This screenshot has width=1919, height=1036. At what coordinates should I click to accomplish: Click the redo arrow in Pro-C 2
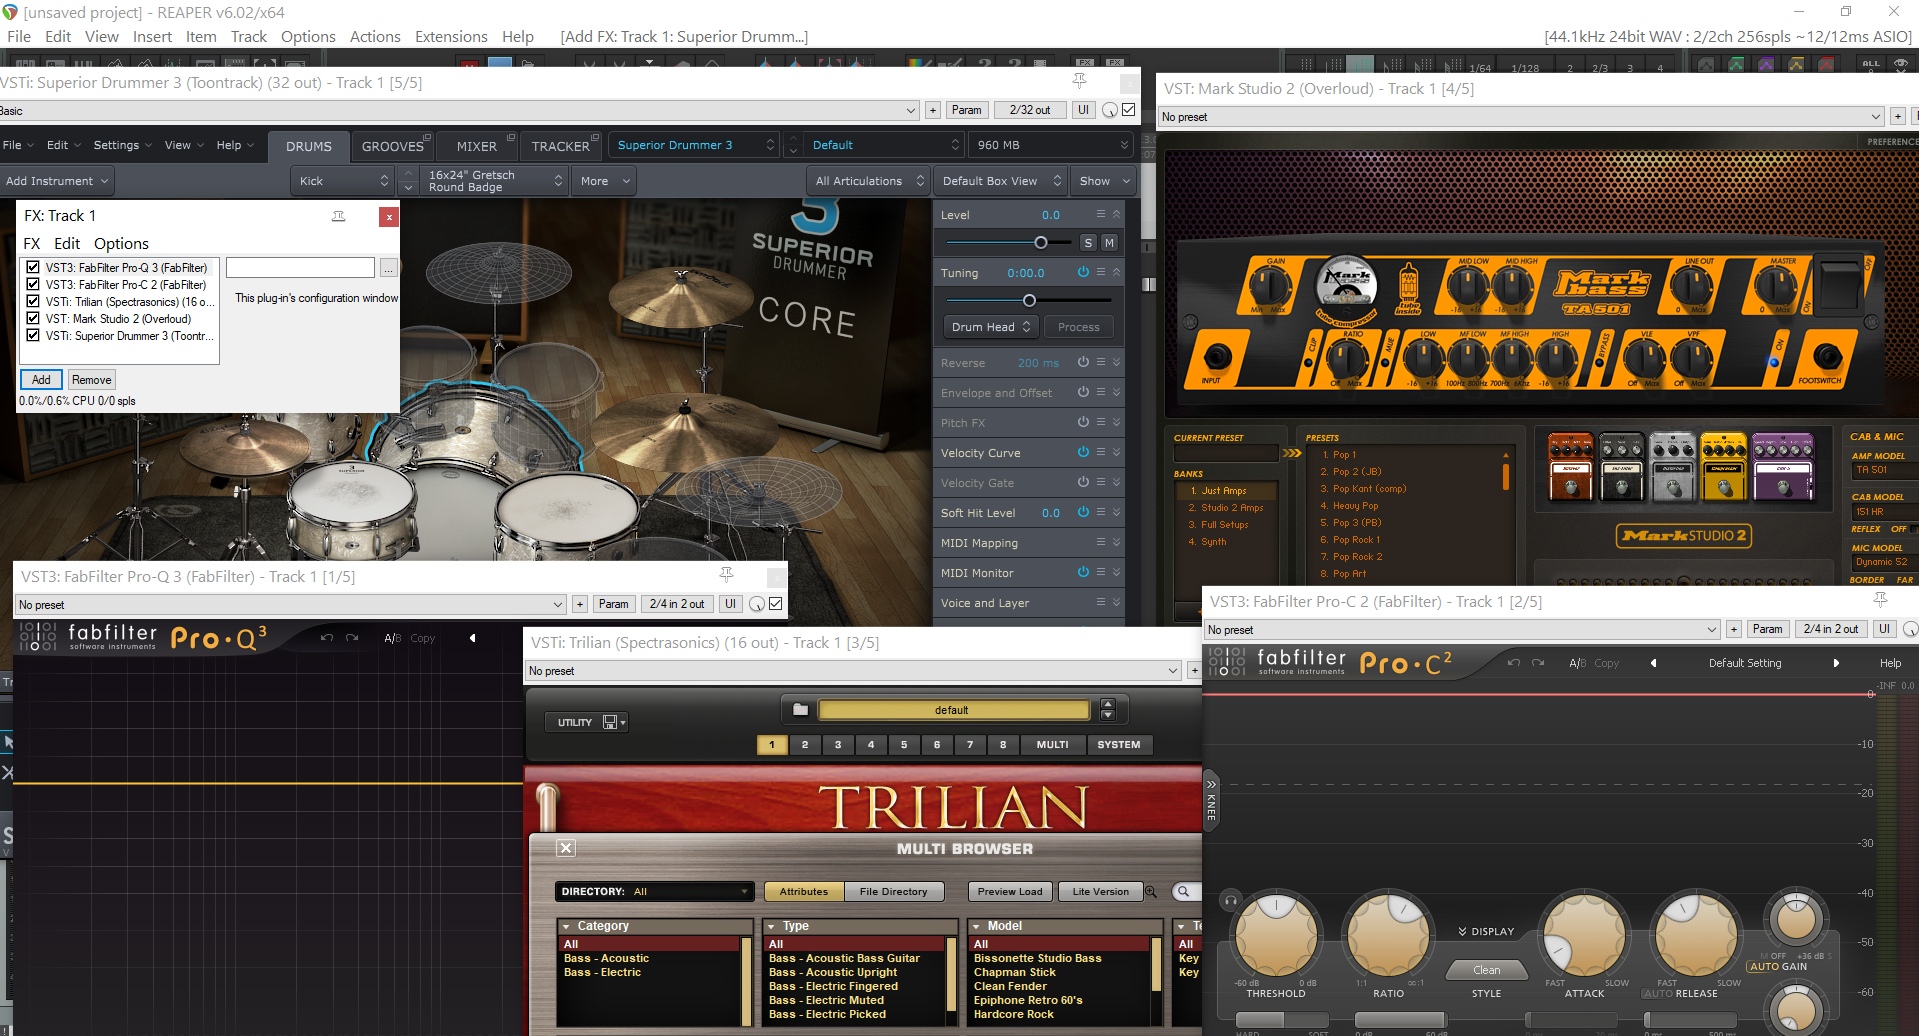(x=1538, y=663)
